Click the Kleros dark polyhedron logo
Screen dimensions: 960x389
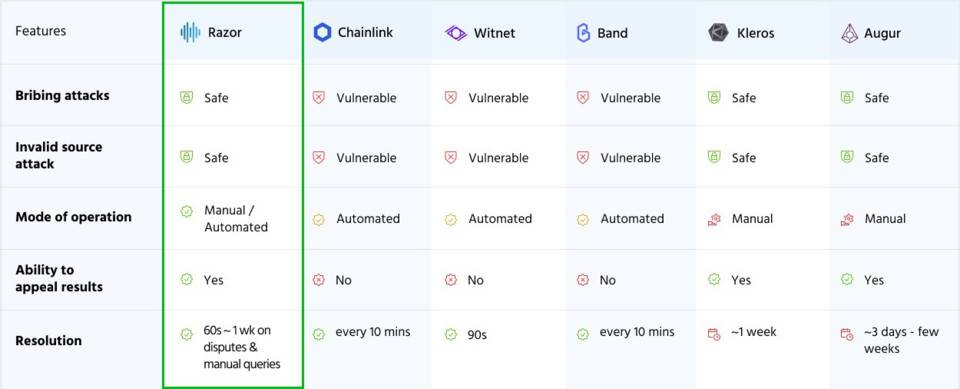click(x=718, y=32)
